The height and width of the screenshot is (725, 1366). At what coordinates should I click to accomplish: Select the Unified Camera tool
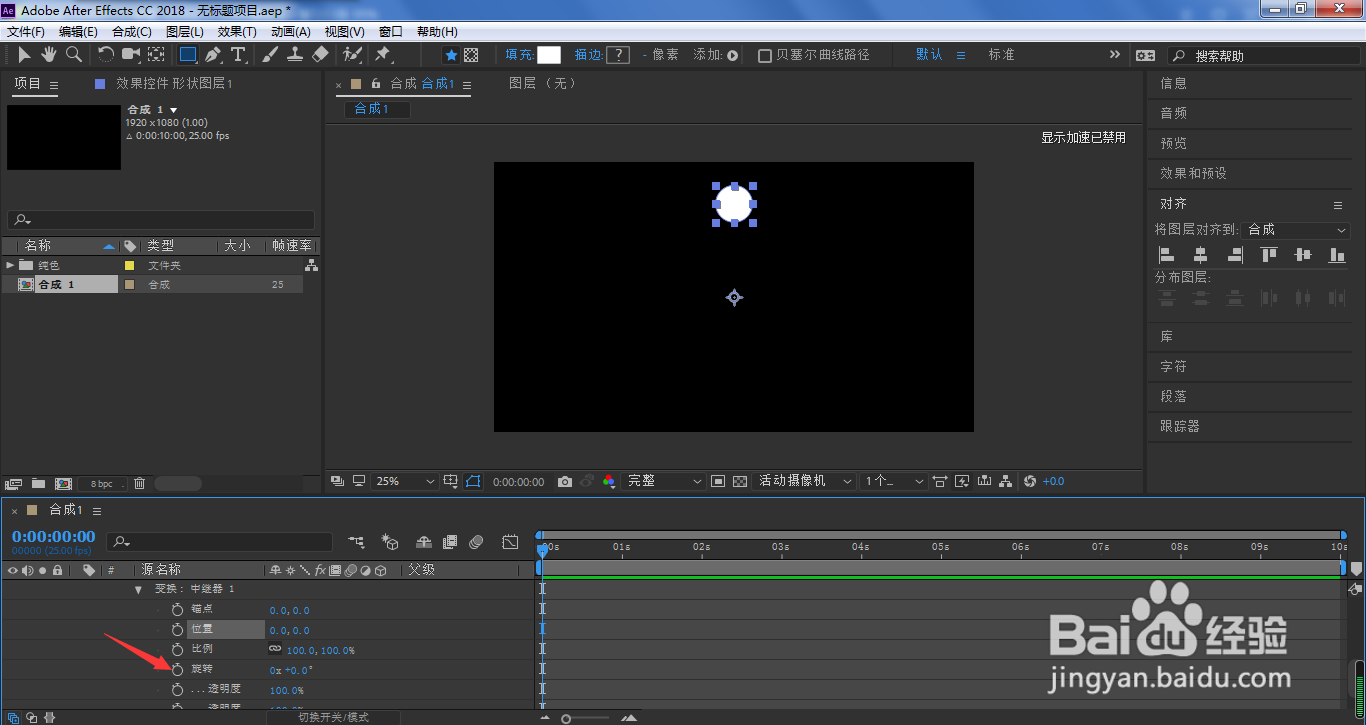(131, 54)
